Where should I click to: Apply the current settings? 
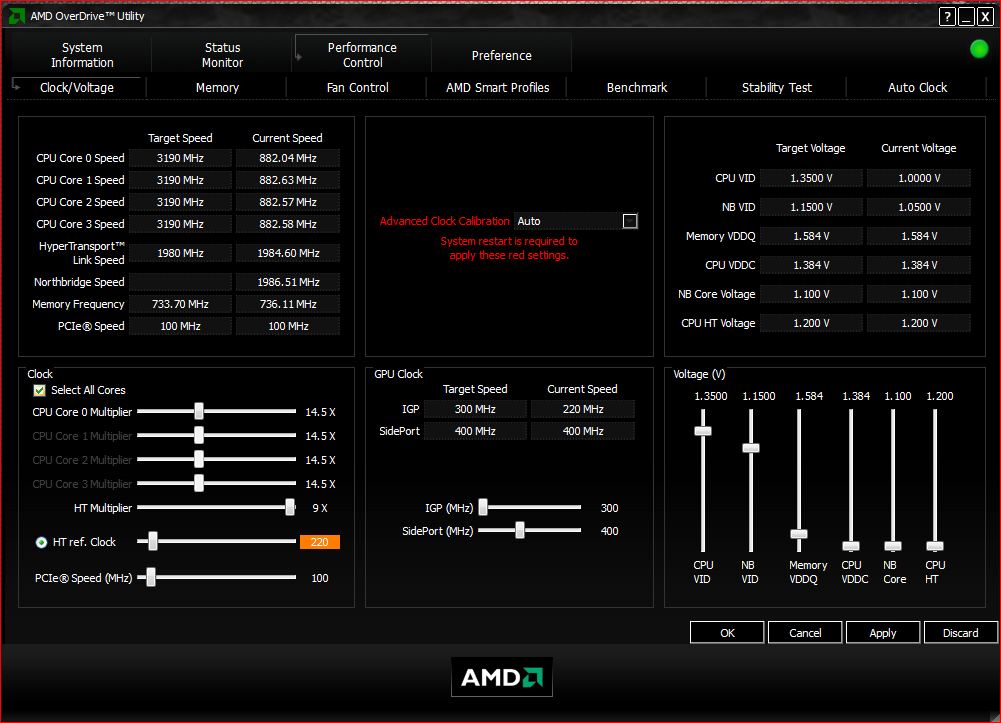(883, 633)
